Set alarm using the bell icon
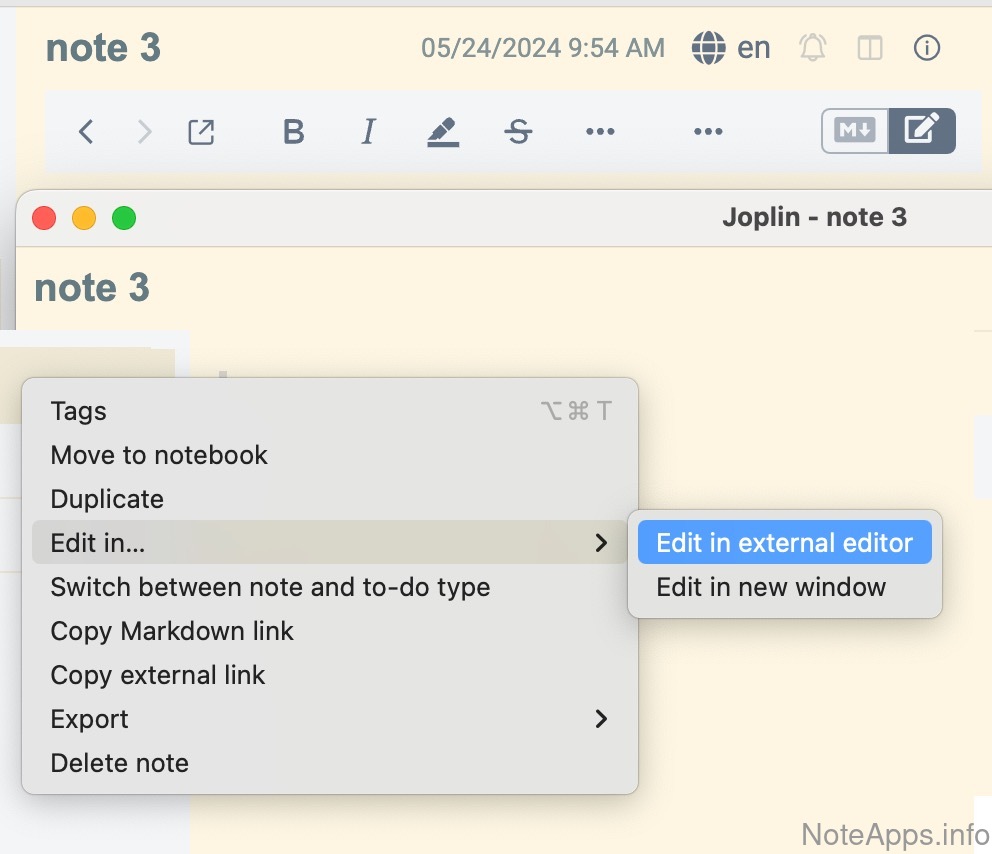 (813, 48)
